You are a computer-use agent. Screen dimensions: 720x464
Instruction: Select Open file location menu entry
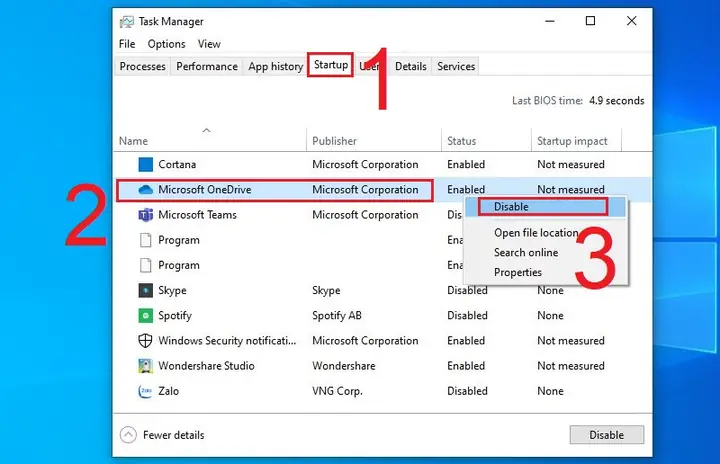[x=536, y=233]
